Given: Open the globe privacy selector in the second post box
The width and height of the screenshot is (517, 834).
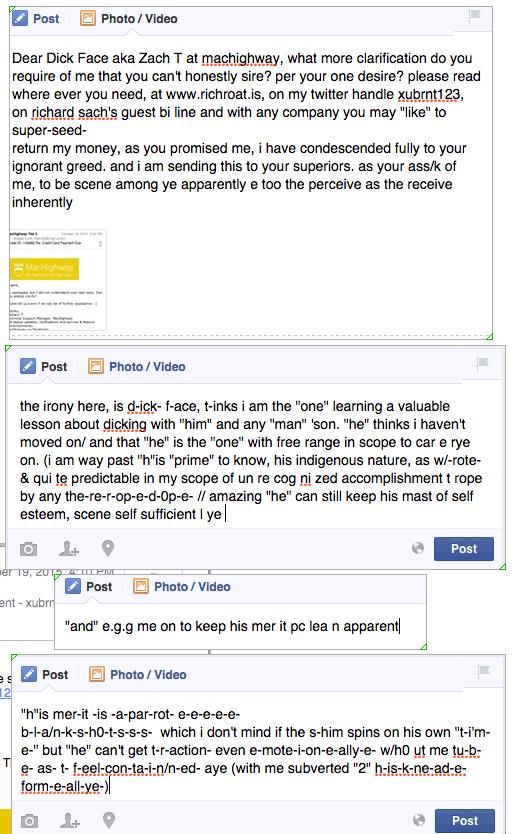Looking at the screenshot, I should tap(418, 548).
